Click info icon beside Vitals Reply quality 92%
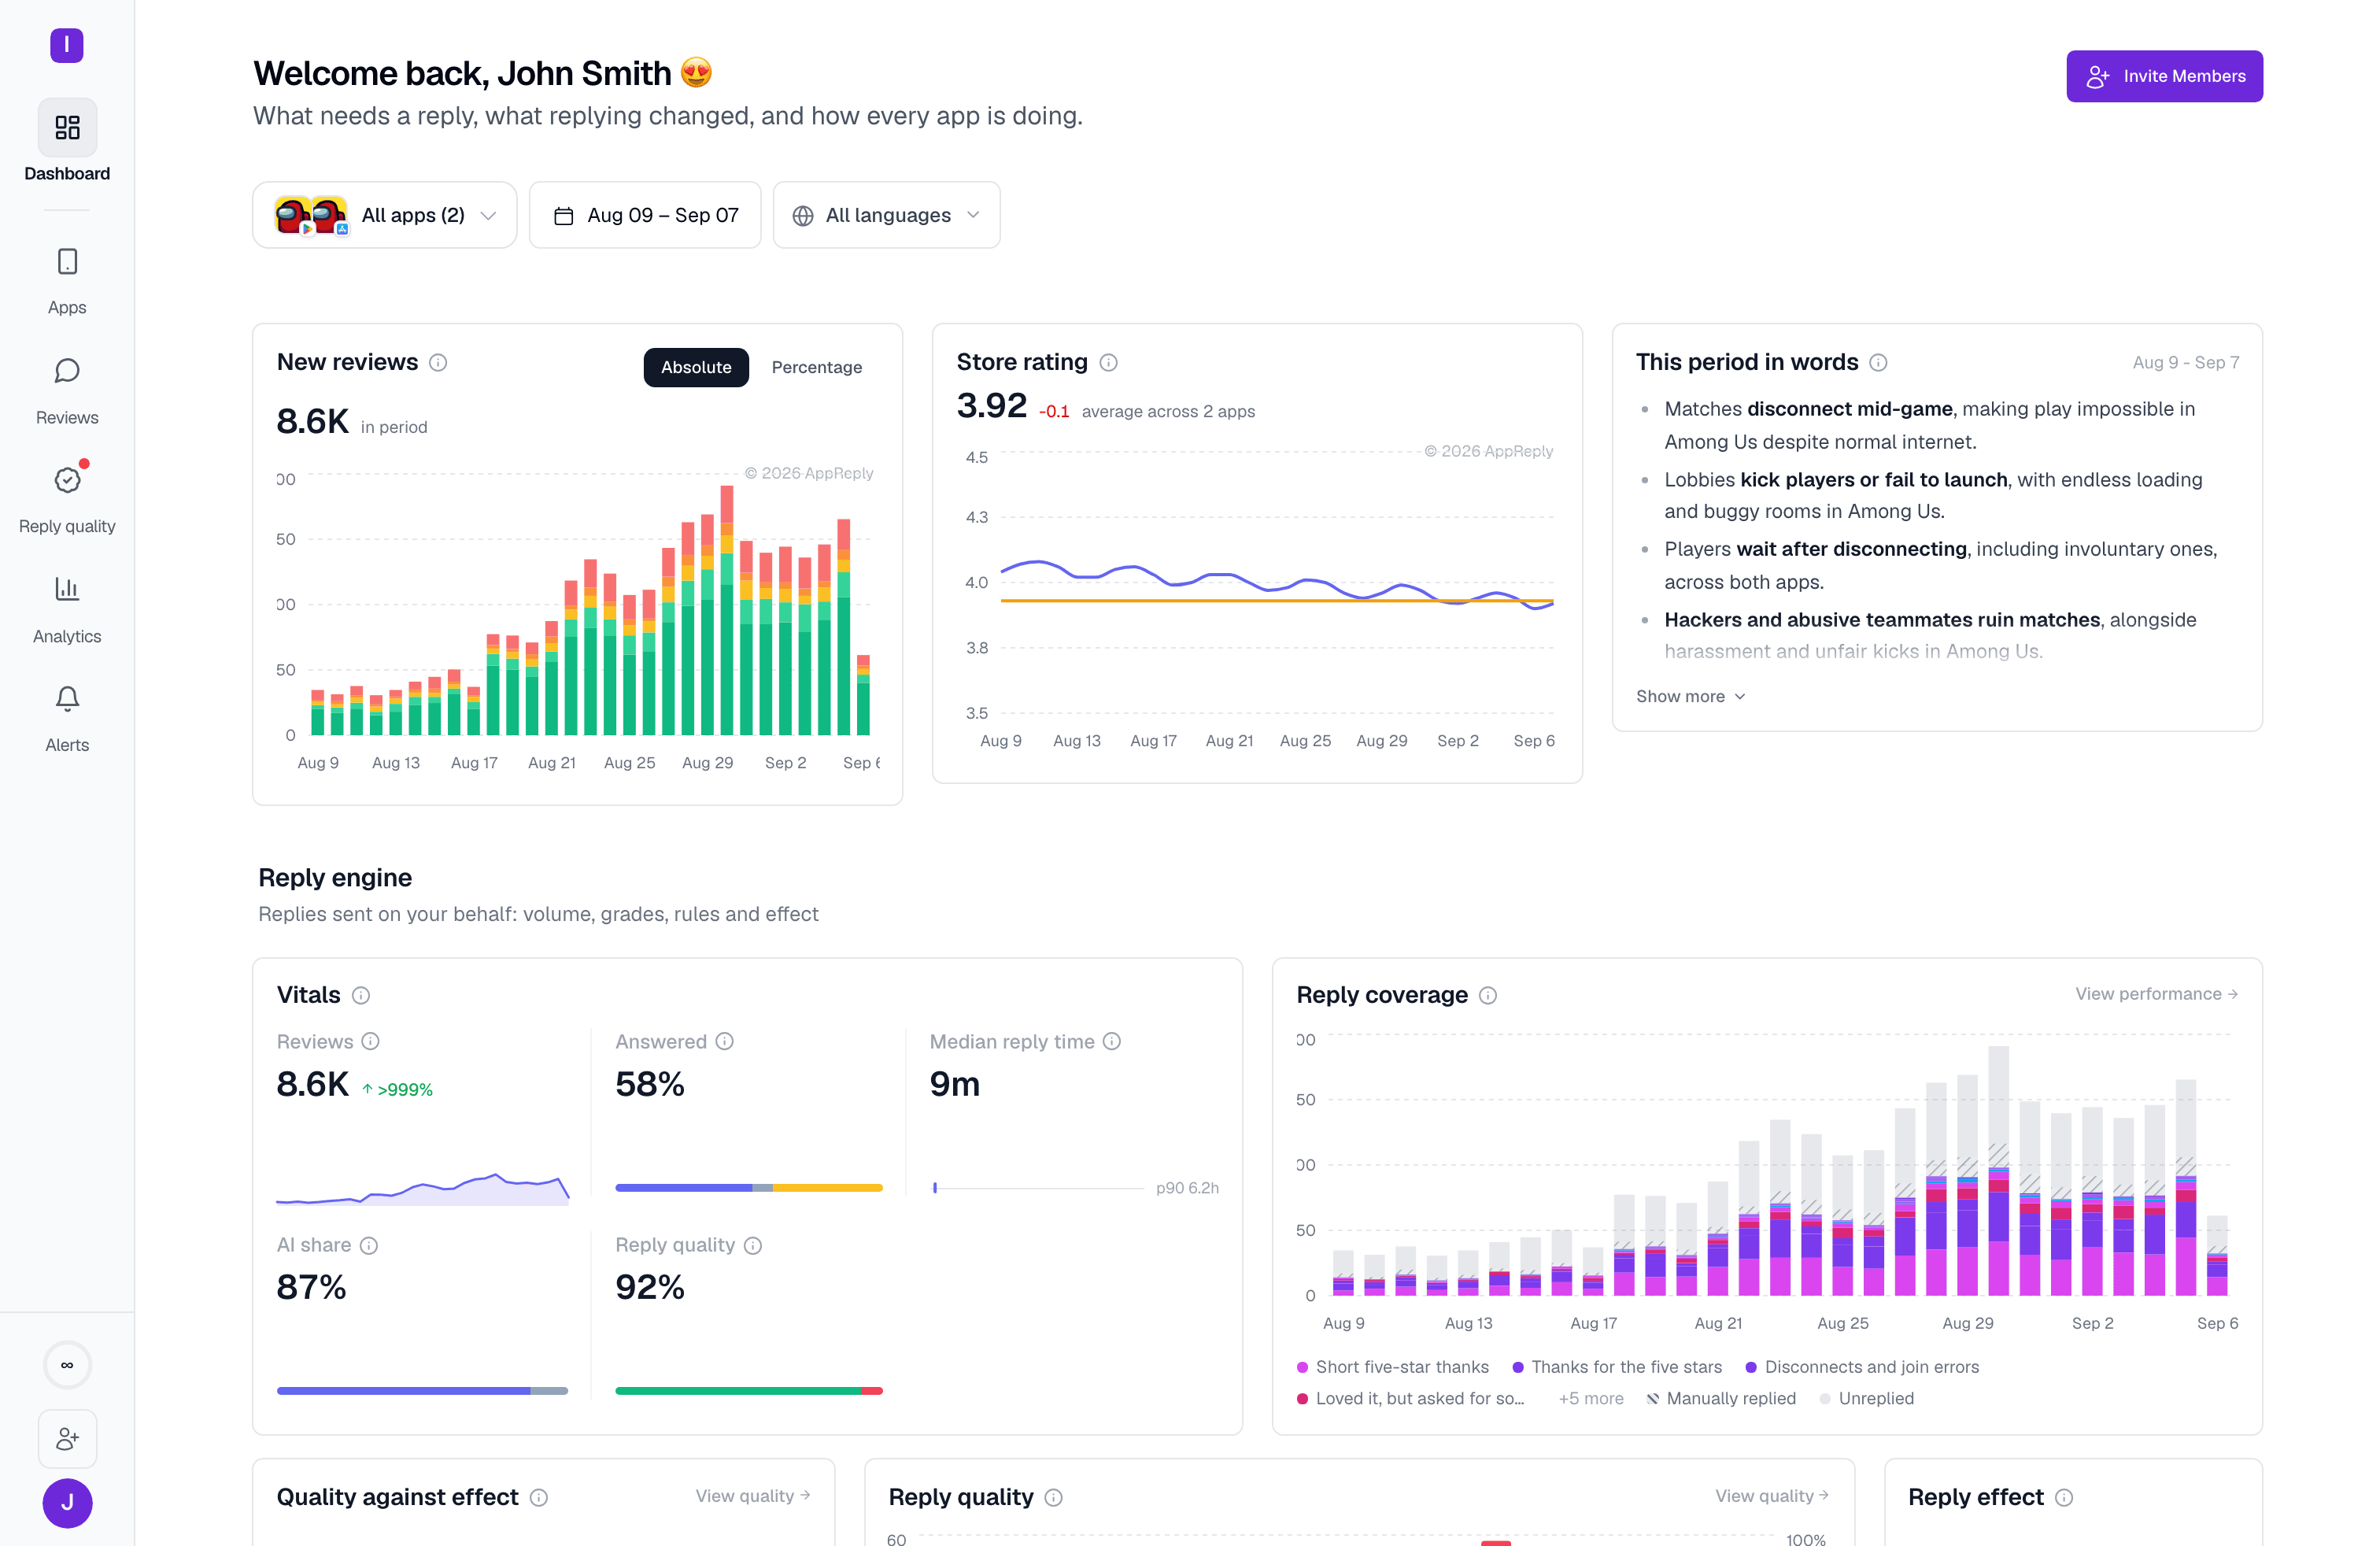Screen dimensions: 2380x1546 pyautogui.click(x=753, y=1246)
